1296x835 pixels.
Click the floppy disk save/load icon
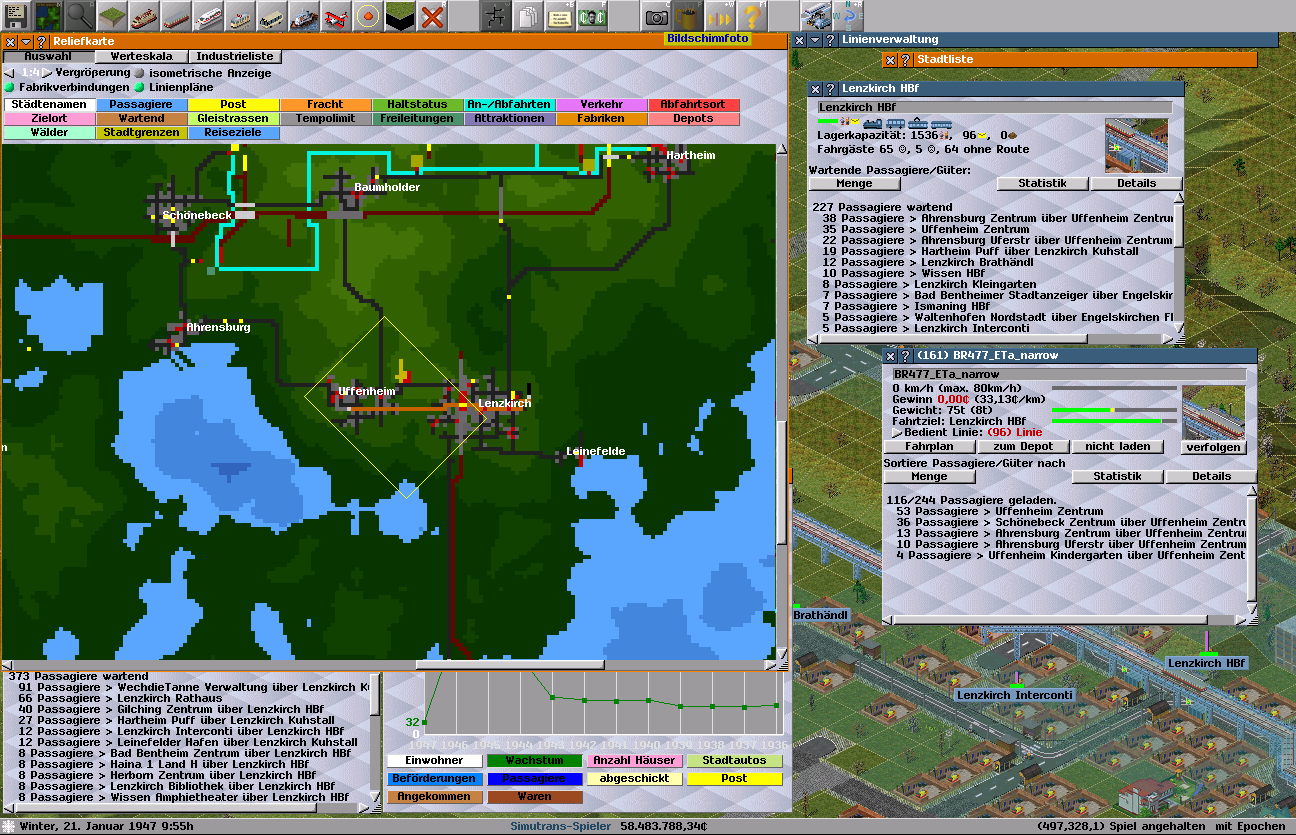coord(17,16)
